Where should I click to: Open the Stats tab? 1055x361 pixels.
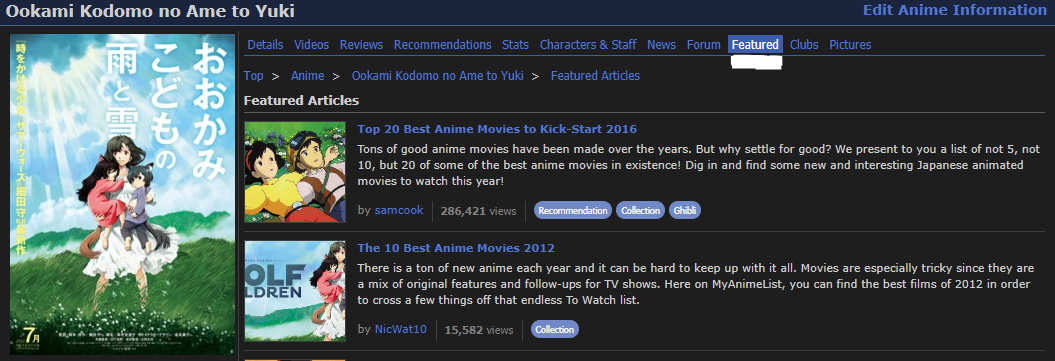click(515, 44)
